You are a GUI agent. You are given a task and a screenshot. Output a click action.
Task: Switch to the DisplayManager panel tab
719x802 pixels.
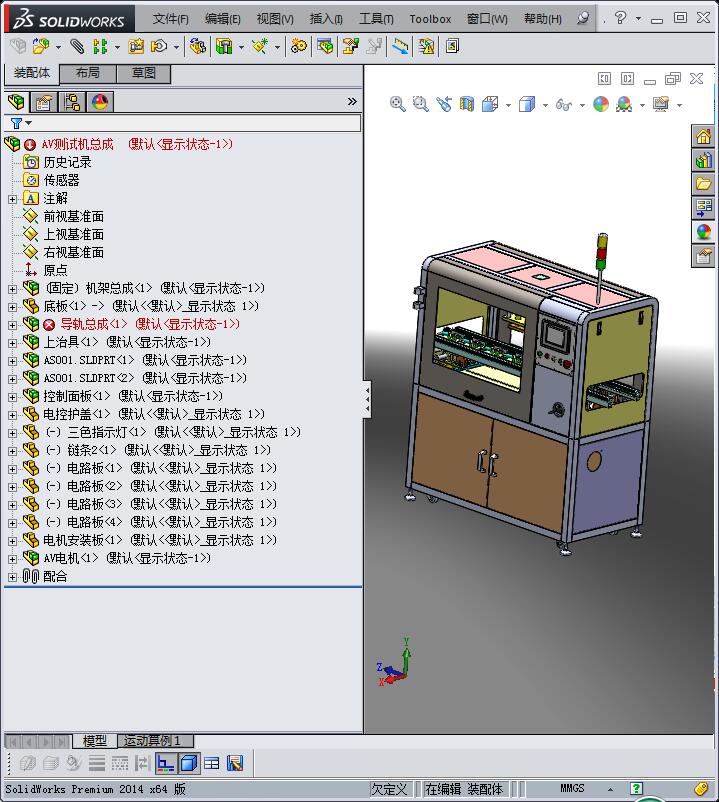click(100, 102)
